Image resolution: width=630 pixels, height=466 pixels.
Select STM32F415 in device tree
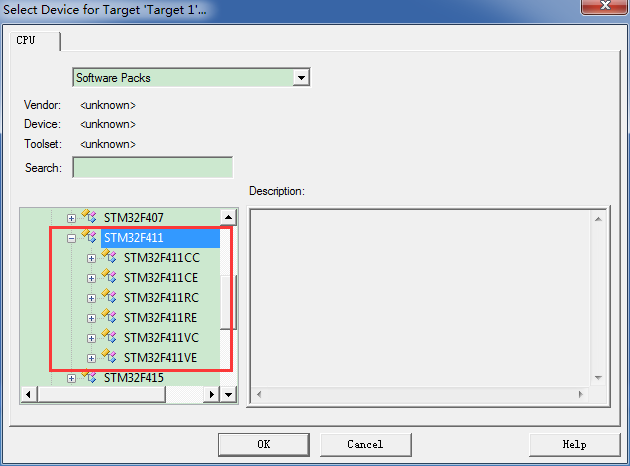tap(133, 378)
